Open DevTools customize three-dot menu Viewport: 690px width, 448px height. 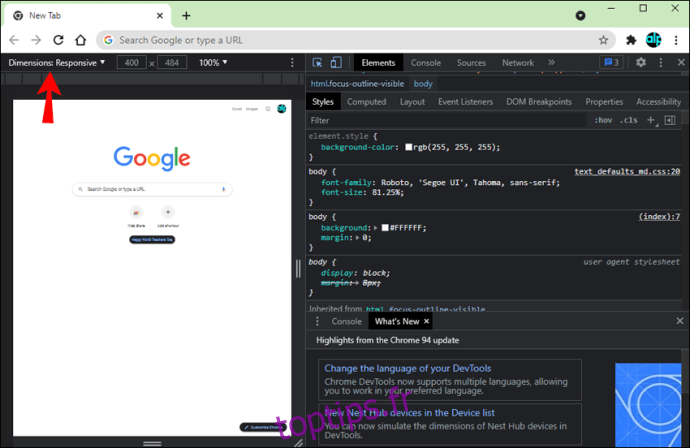(x=661, y=62)
